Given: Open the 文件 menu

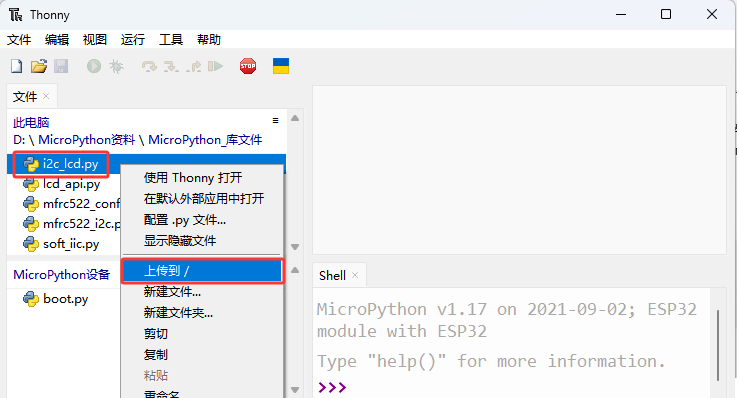Looking at the screenshot, I should tap(19, 40).
